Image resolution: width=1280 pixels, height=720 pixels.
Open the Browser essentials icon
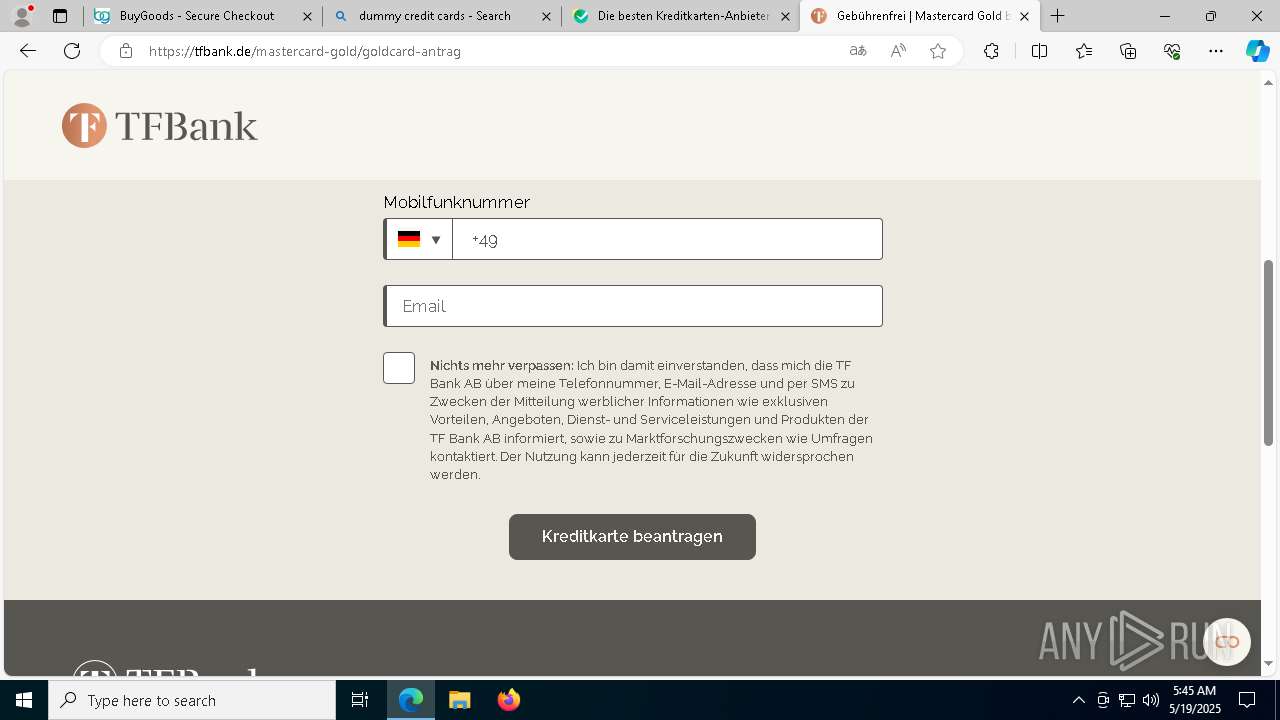coord(1172,51)
